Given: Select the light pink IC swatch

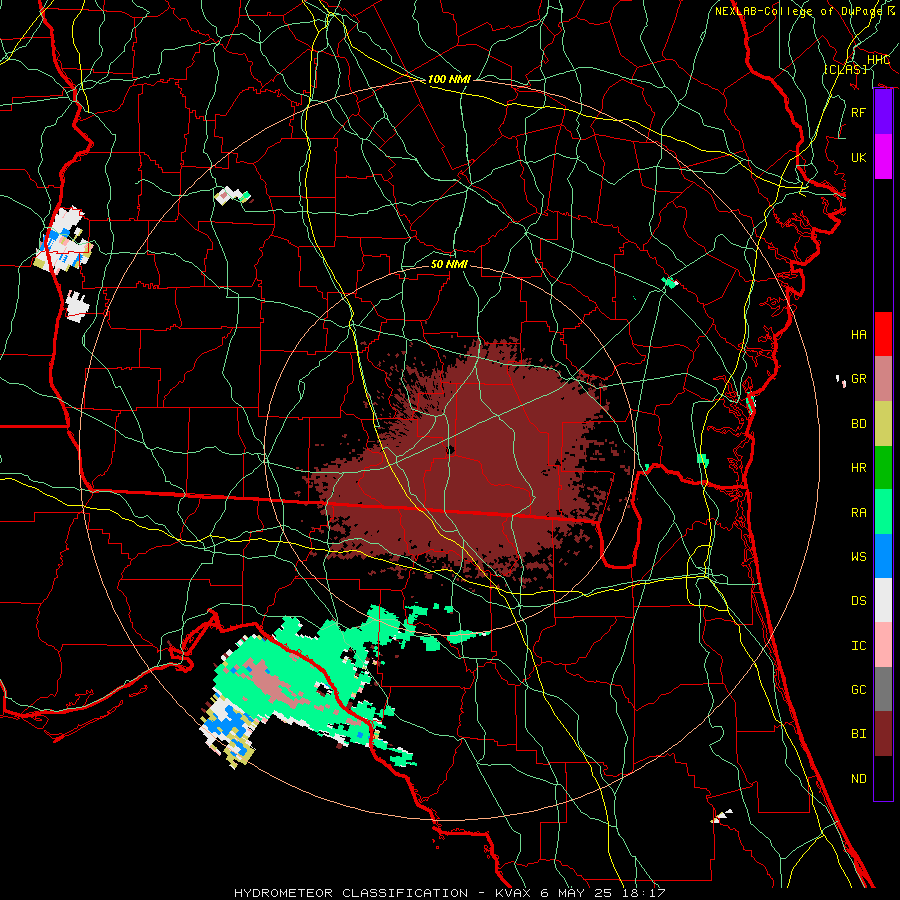Looking at the screenshot, I should (x=883, y=645).
